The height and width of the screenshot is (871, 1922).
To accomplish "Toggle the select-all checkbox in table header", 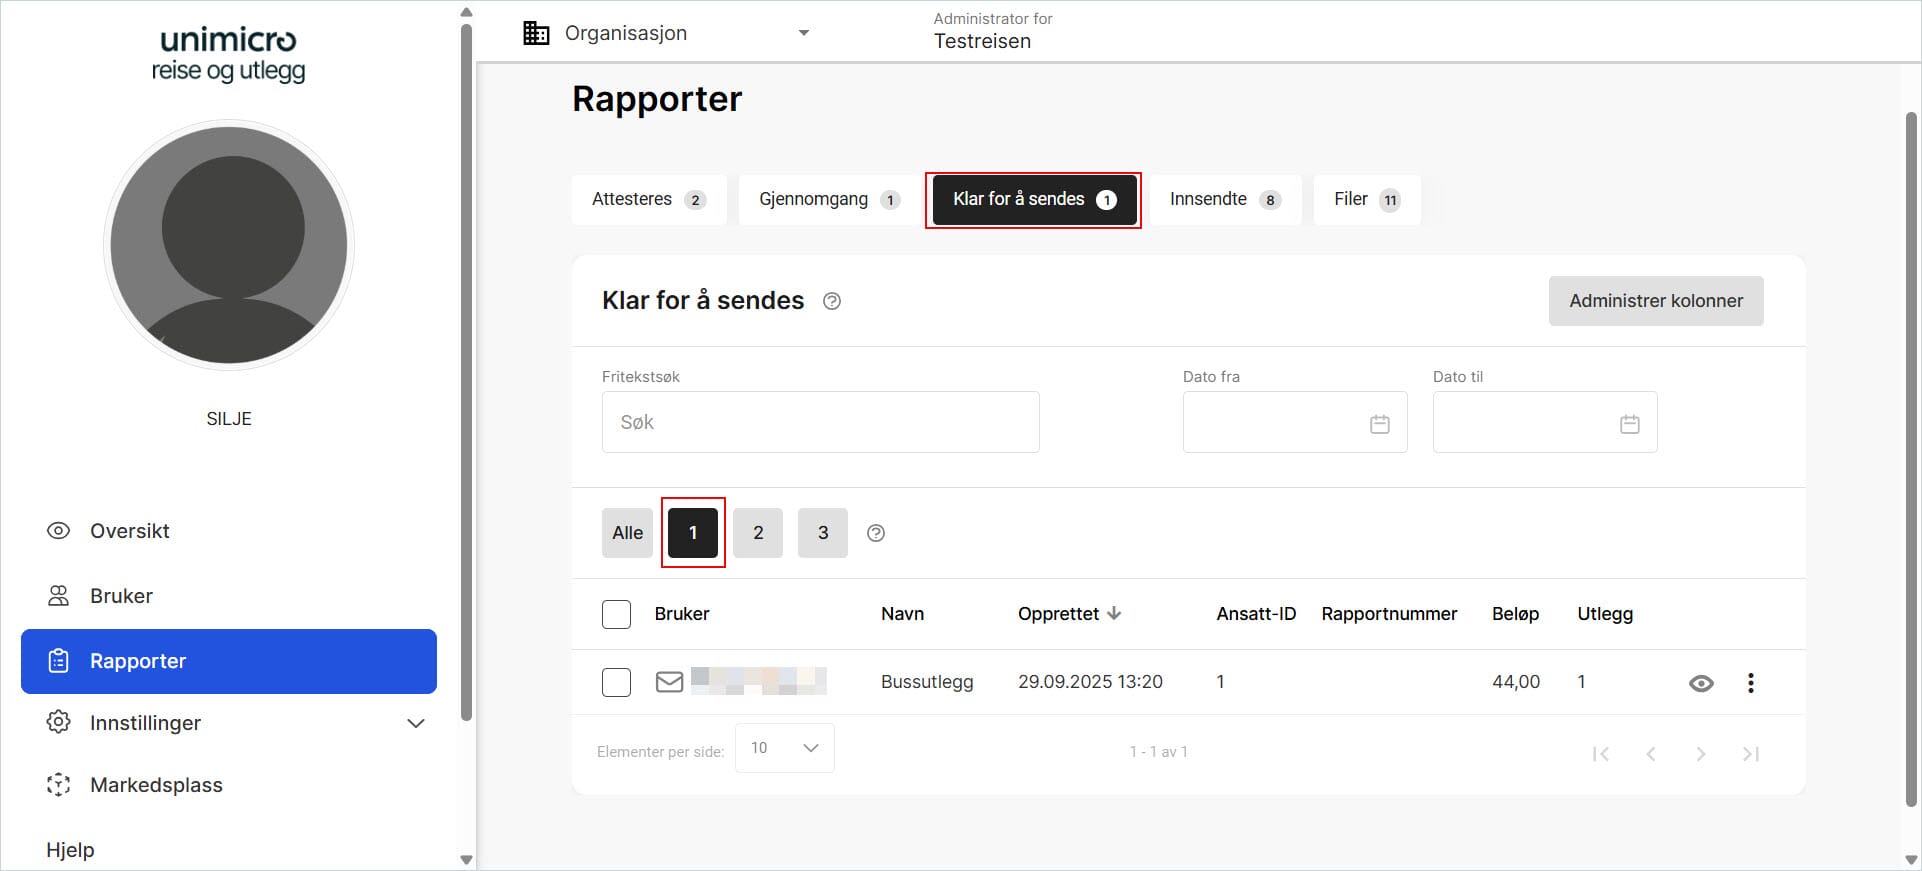I will coord(616,614).
